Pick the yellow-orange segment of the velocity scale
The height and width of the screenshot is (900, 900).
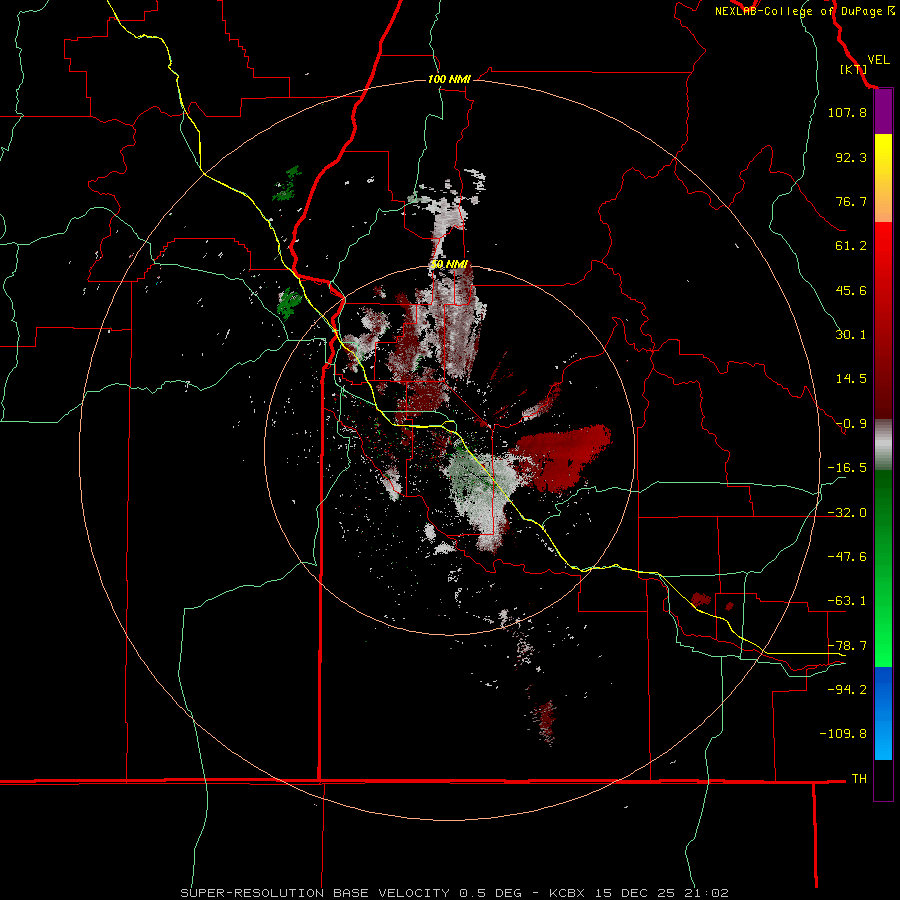[x=883, y=178]
